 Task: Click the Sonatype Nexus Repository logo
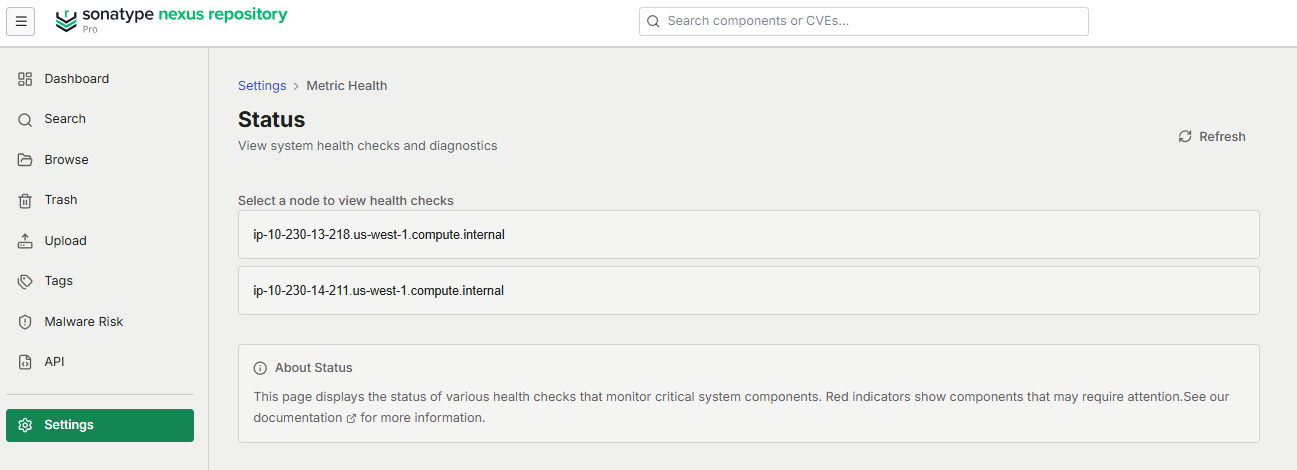tap(171, 20)
